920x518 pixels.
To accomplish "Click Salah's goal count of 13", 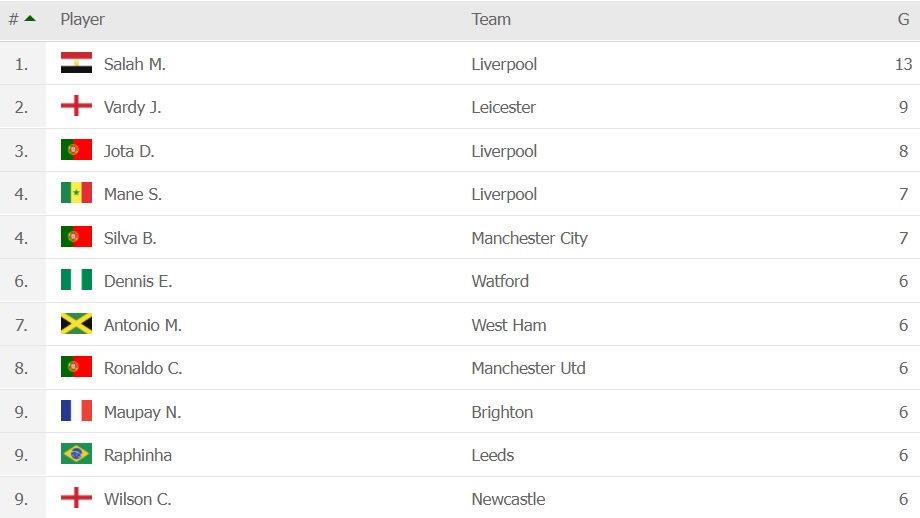I will pos(903,64).
